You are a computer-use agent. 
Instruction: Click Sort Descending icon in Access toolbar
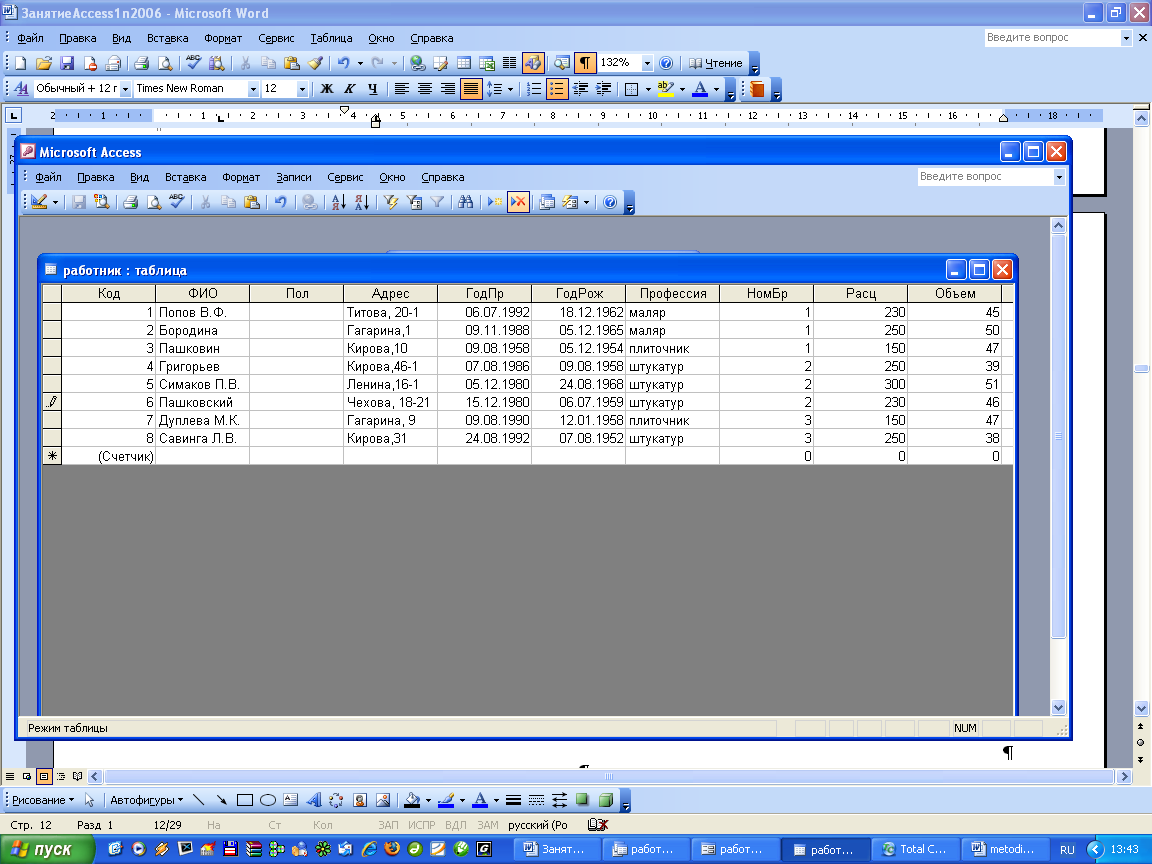[361, 202]
